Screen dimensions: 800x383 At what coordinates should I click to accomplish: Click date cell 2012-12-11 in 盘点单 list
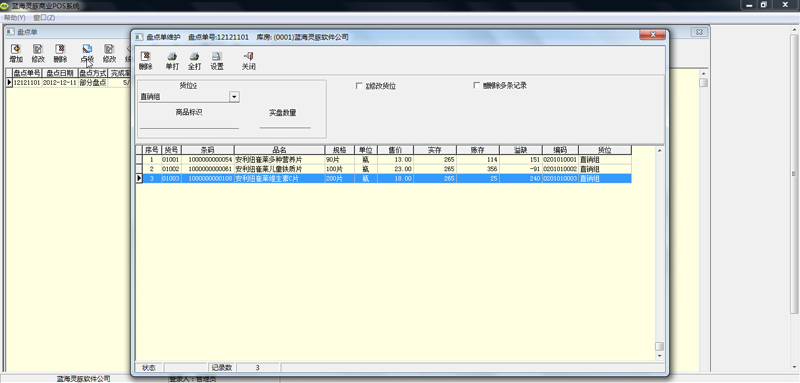point(60,82)
